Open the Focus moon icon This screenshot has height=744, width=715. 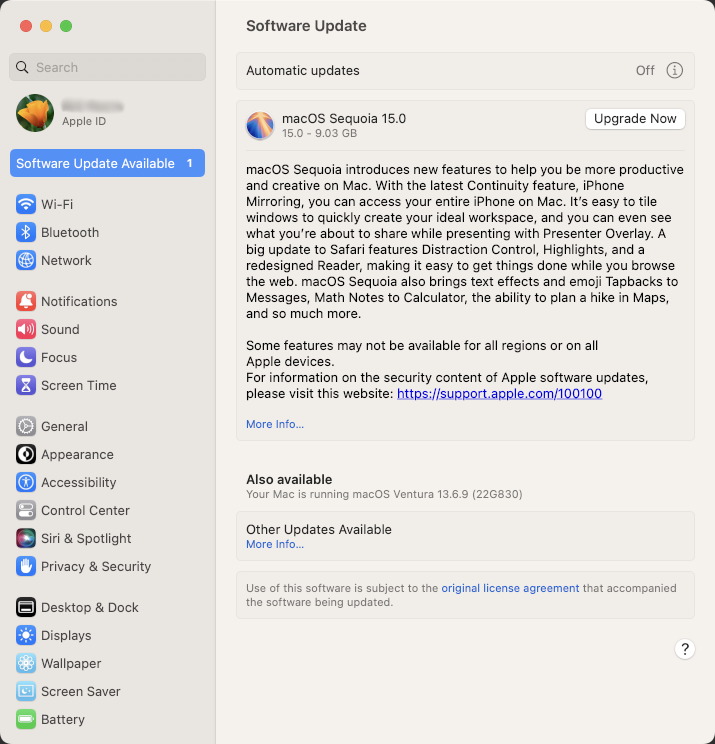[x=26, y=357]
